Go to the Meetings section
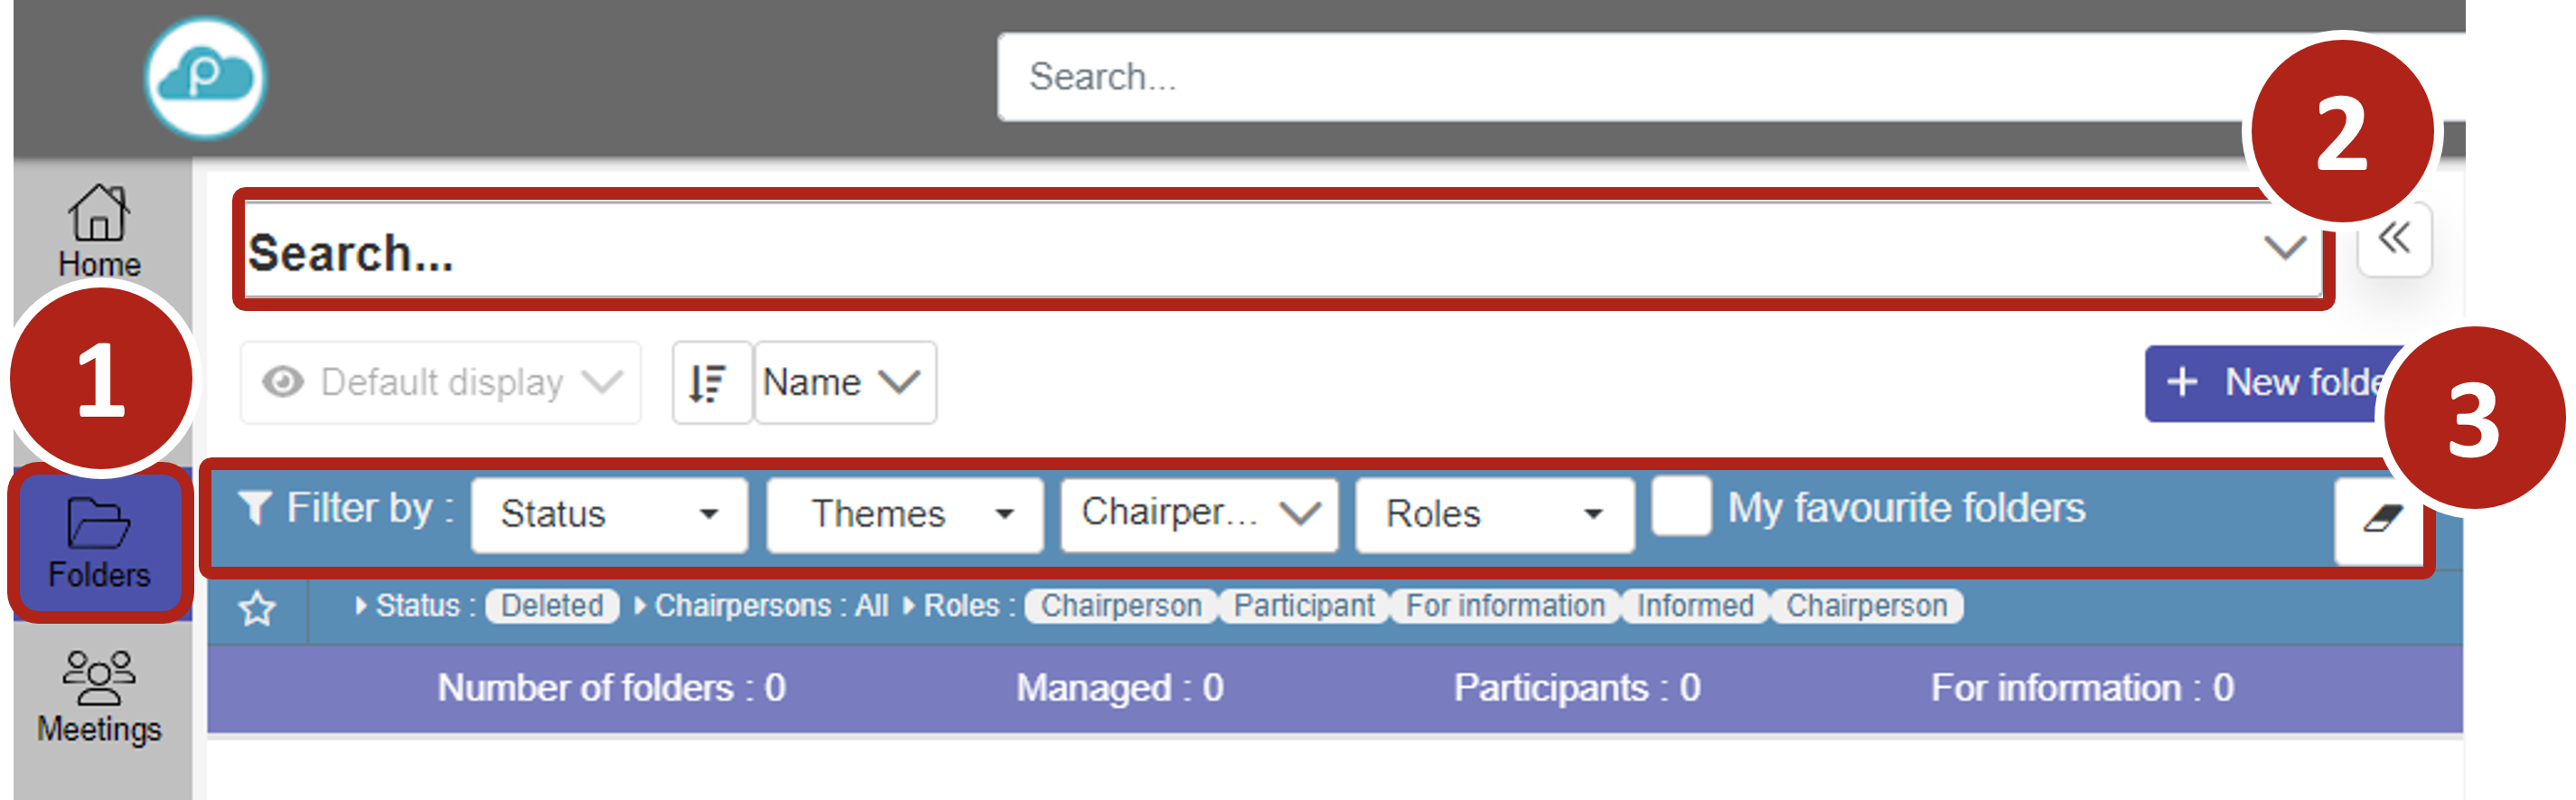The image size is (2576, 800). pyautogui.click(x=99, y=697)
